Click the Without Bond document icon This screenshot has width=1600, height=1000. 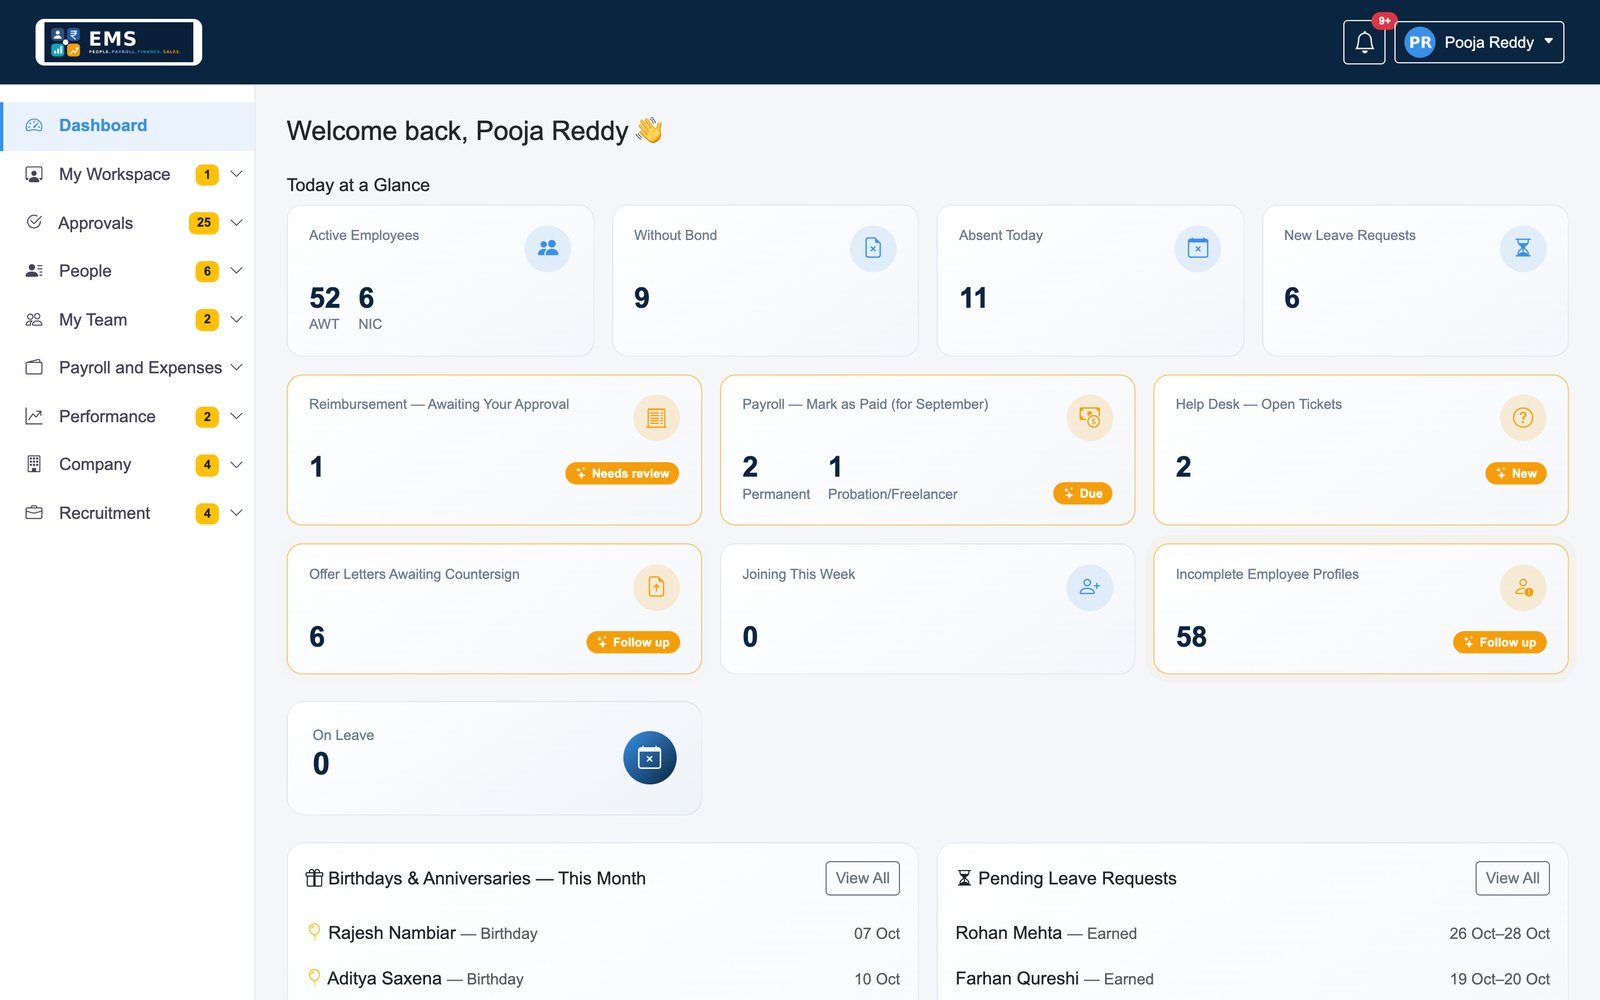[873, 248]
